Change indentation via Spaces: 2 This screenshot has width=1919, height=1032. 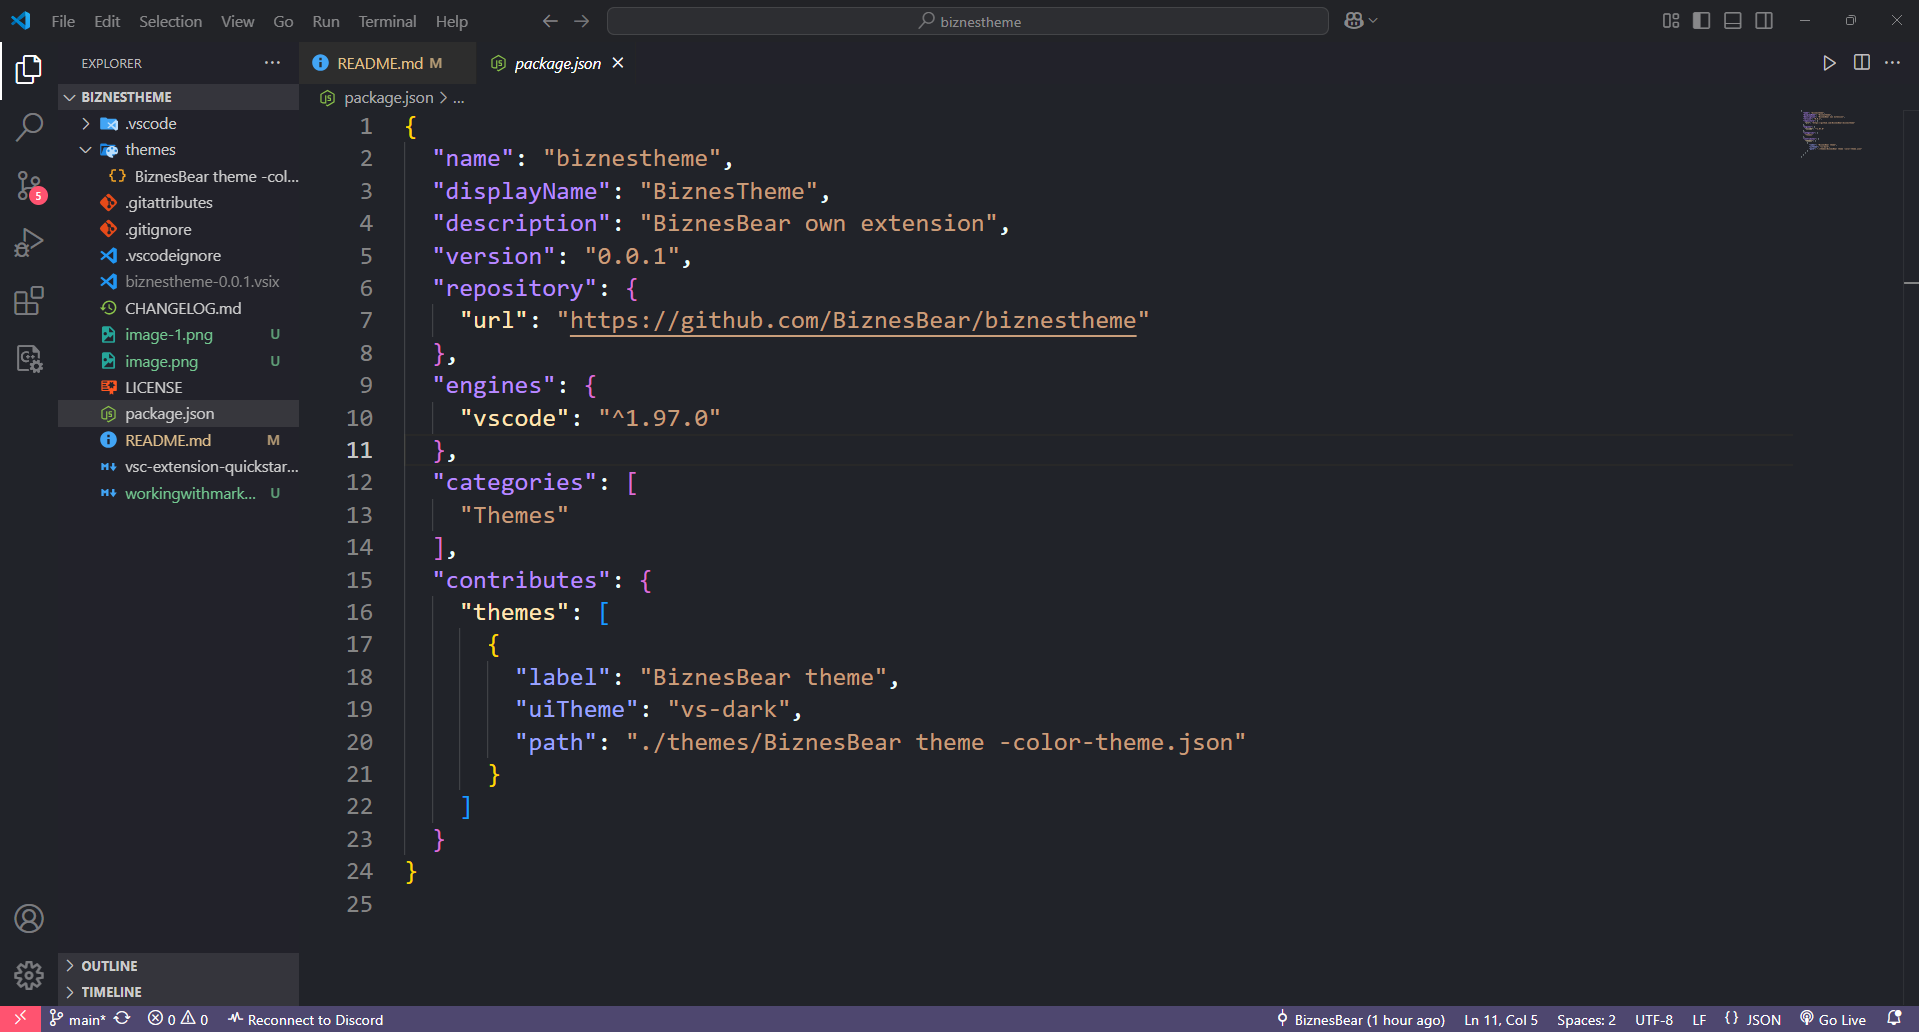click(1586, 1019)
